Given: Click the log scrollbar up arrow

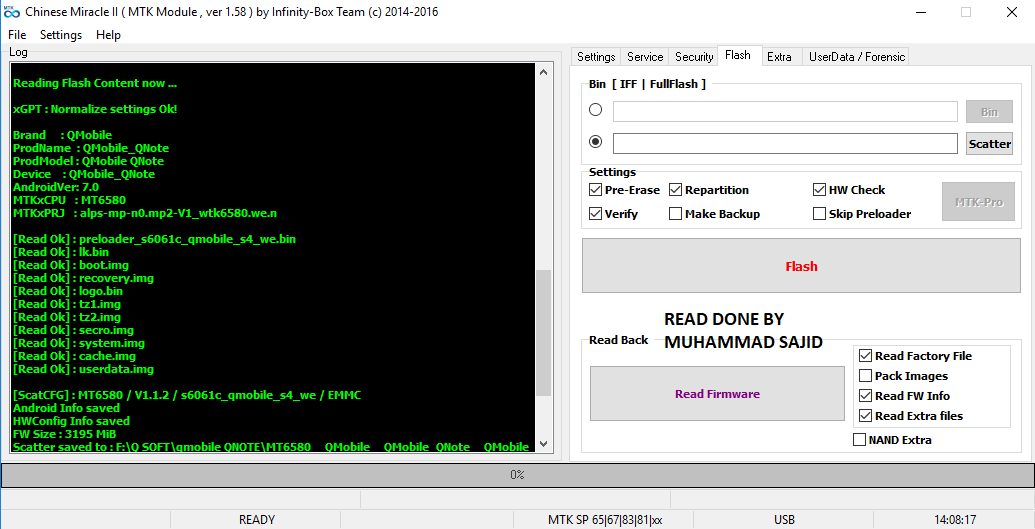Looking at the screenshot, I should [544, 72].
